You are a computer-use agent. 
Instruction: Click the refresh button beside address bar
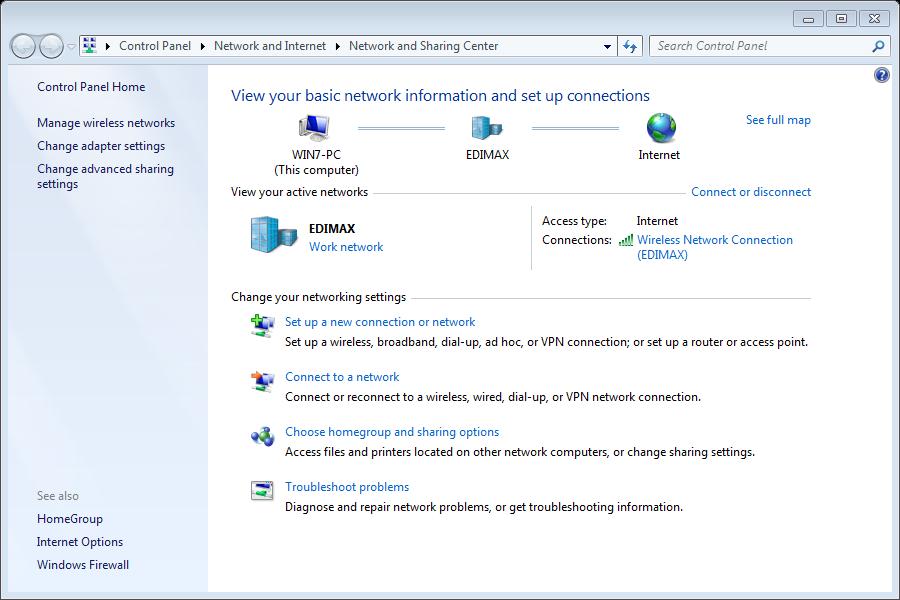tap(630, 46)
